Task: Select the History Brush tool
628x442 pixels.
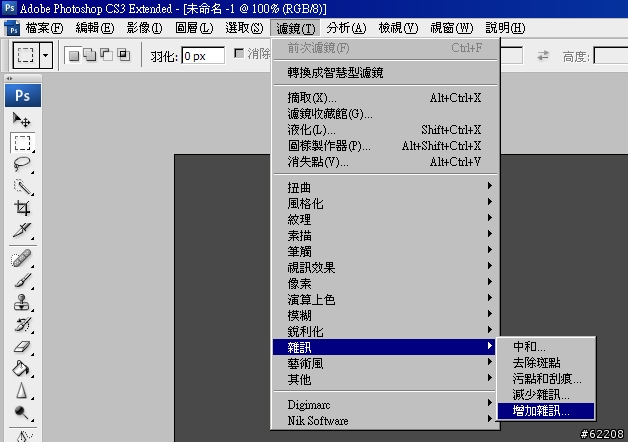Action: pos(22,324)
